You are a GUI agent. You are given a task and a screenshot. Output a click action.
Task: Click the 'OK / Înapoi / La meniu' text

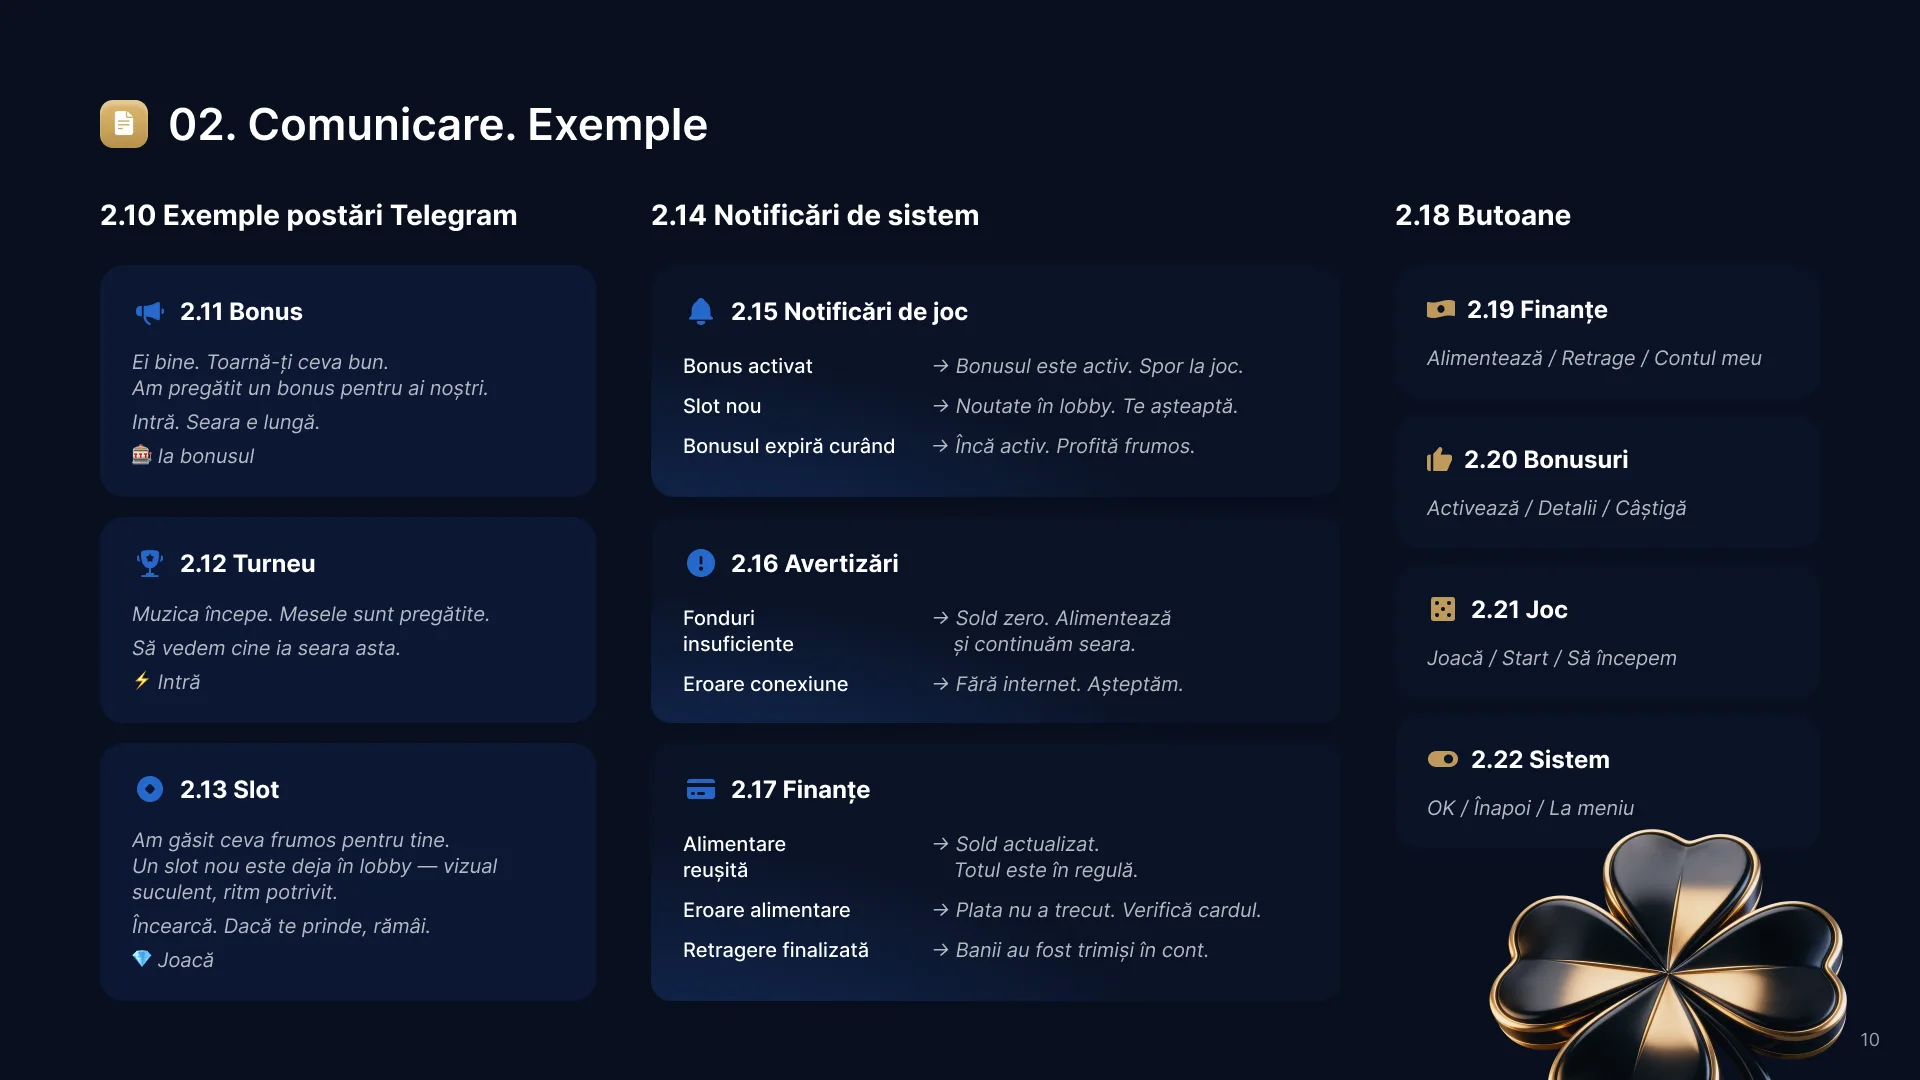tap(1530, 808)
